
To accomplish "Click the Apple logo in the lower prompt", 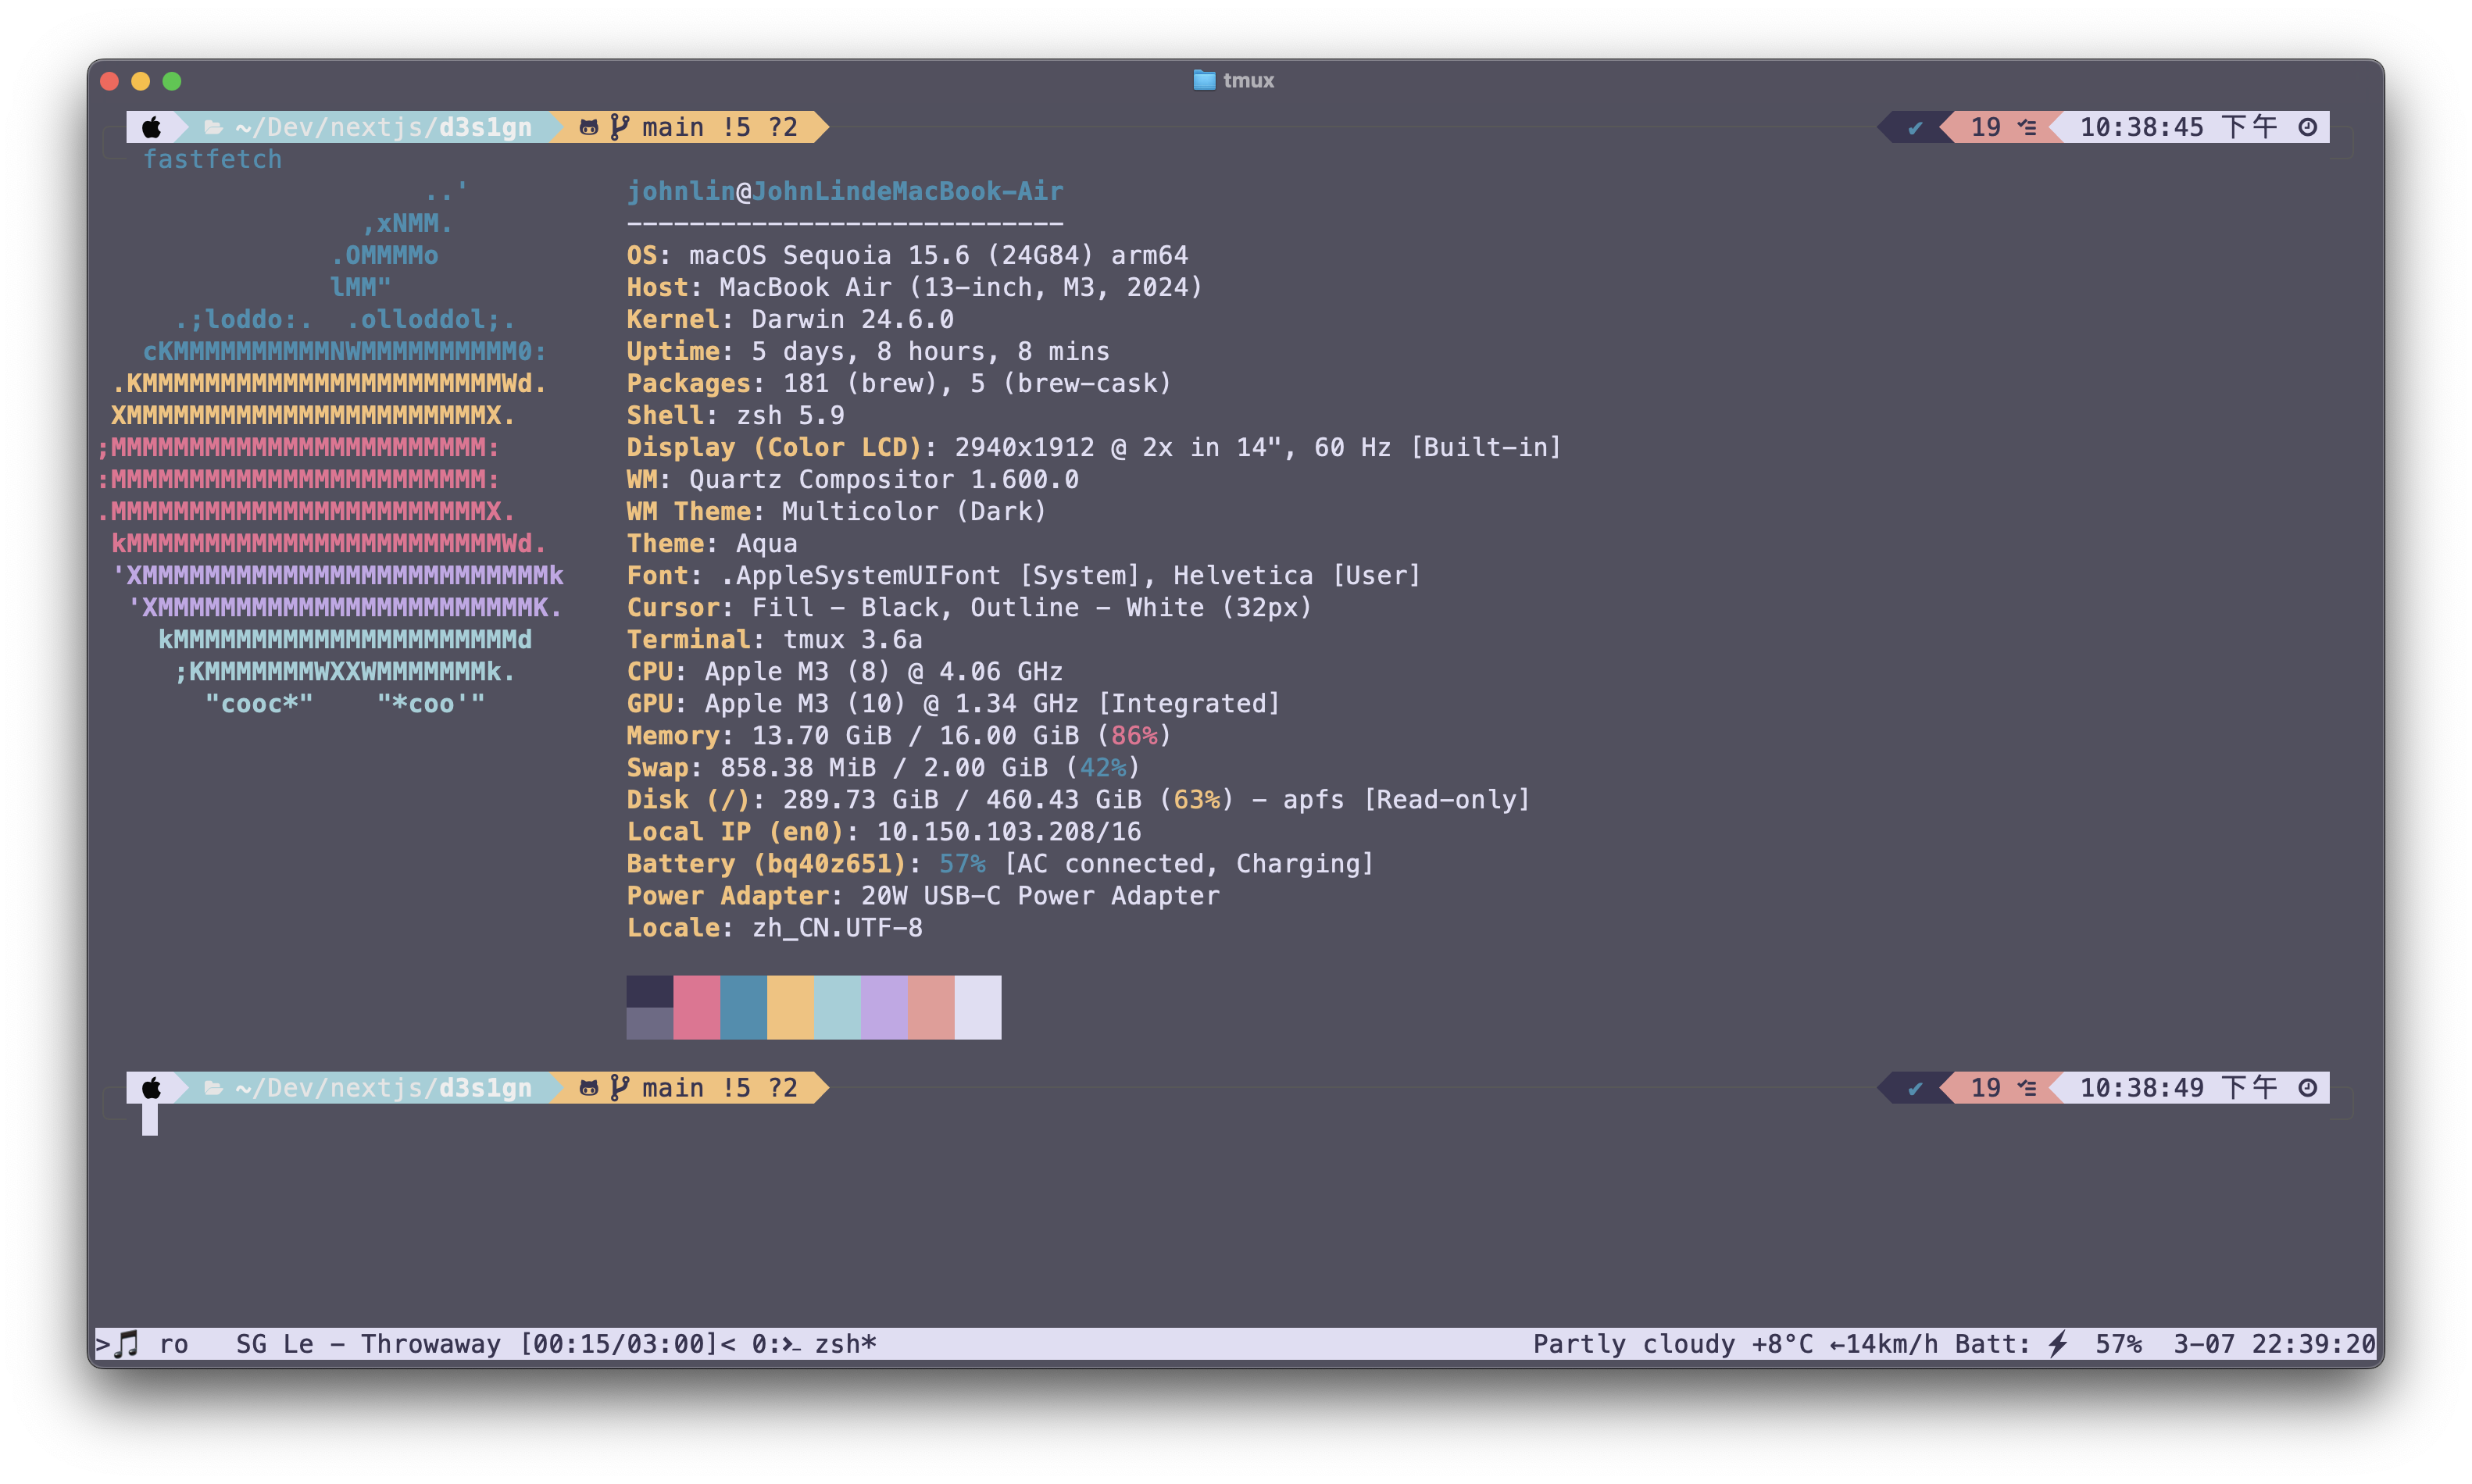I will [151, 1088].
